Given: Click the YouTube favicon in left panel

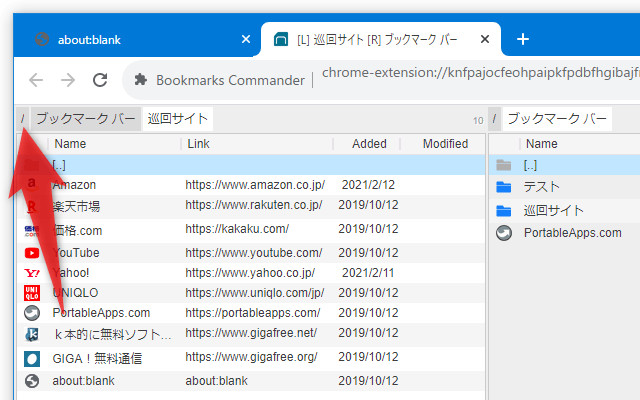Looking at the screenshot, I should [32, 253].
